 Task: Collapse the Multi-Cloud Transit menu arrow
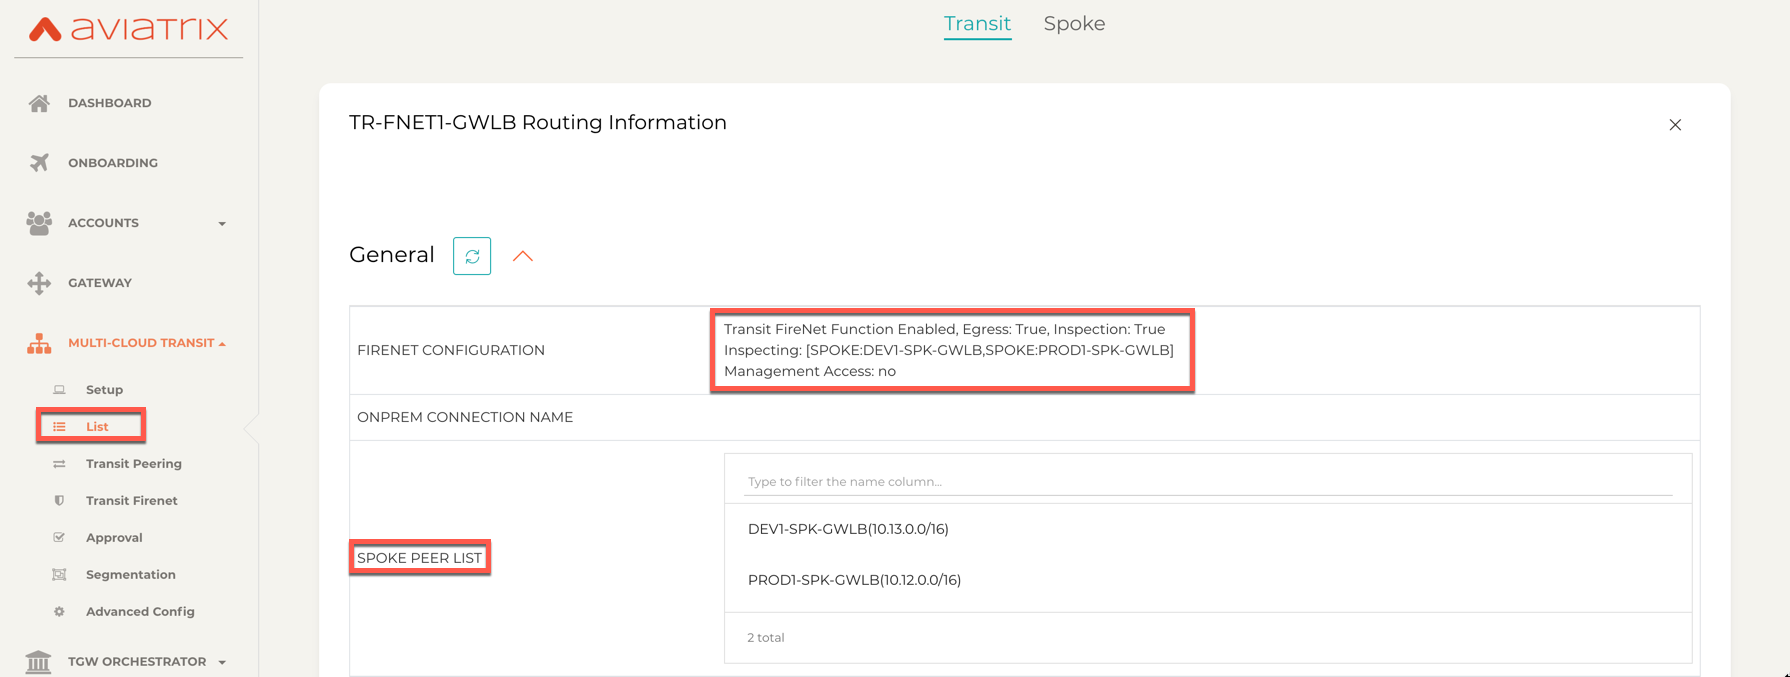point(222,344)
